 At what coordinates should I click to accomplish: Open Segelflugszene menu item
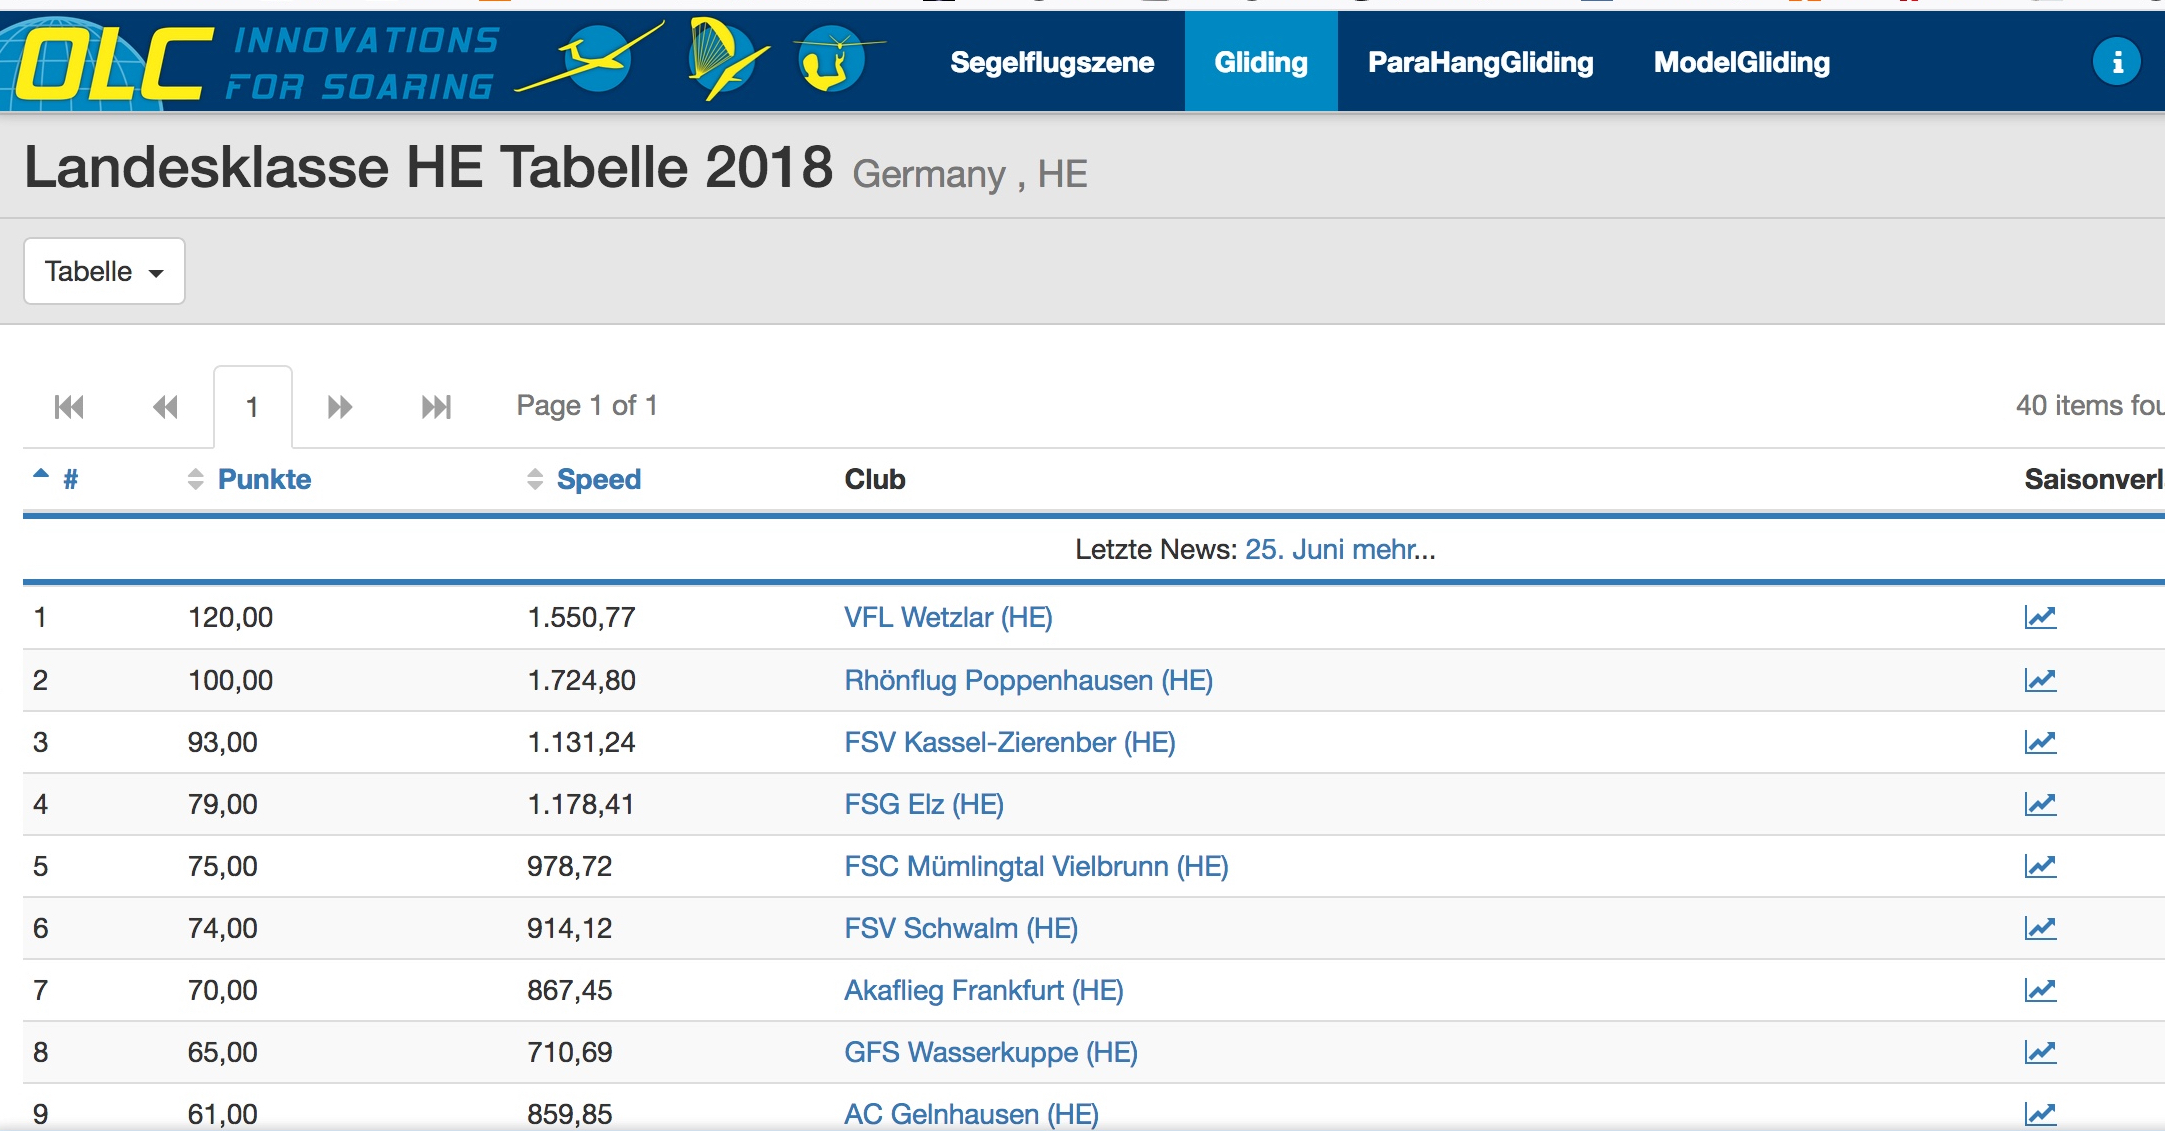tap(1052, 62)
